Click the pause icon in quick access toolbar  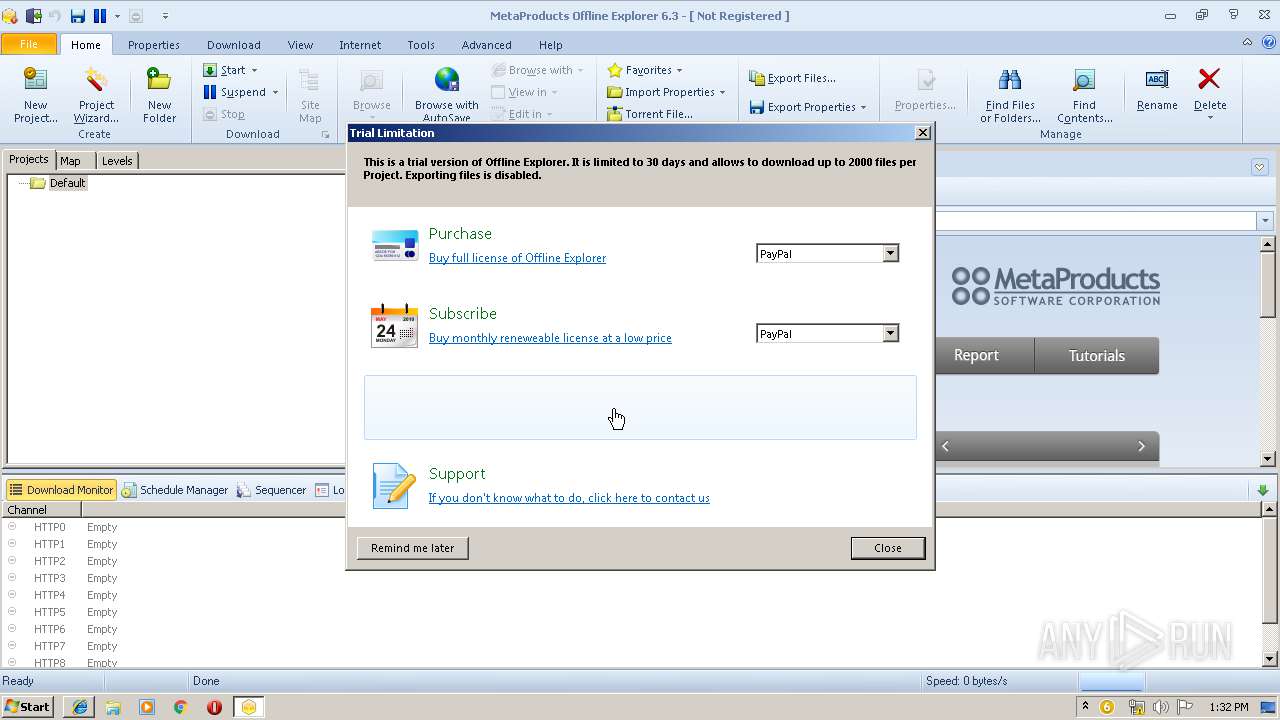[100, 15]
